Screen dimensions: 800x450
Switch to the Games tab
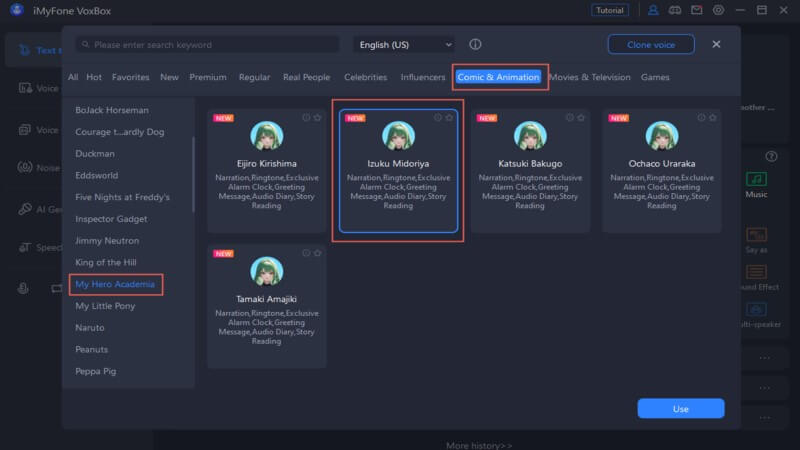coord(655,77)
